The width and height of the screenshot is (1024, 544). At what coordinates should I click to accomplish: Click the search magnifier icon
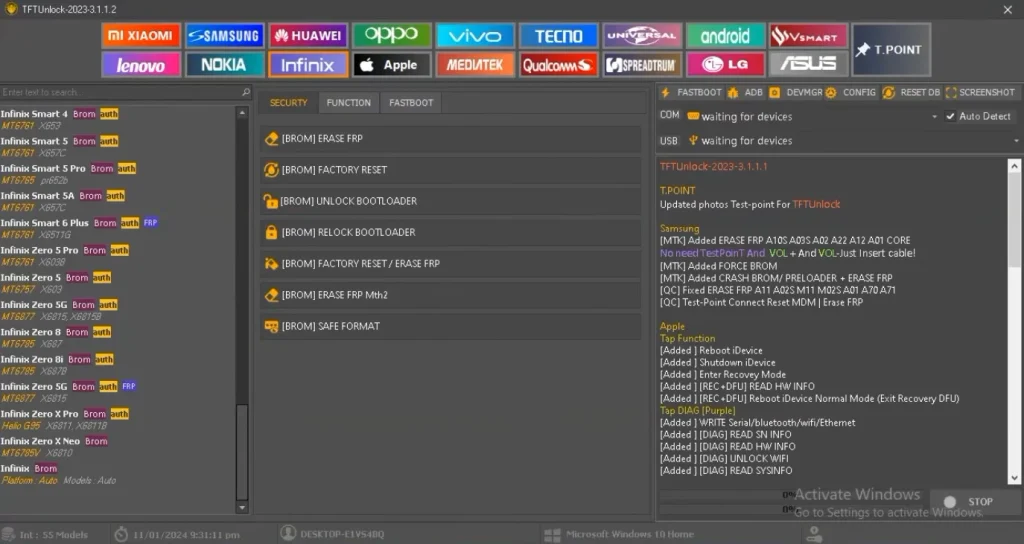click(x=246, y=92)
